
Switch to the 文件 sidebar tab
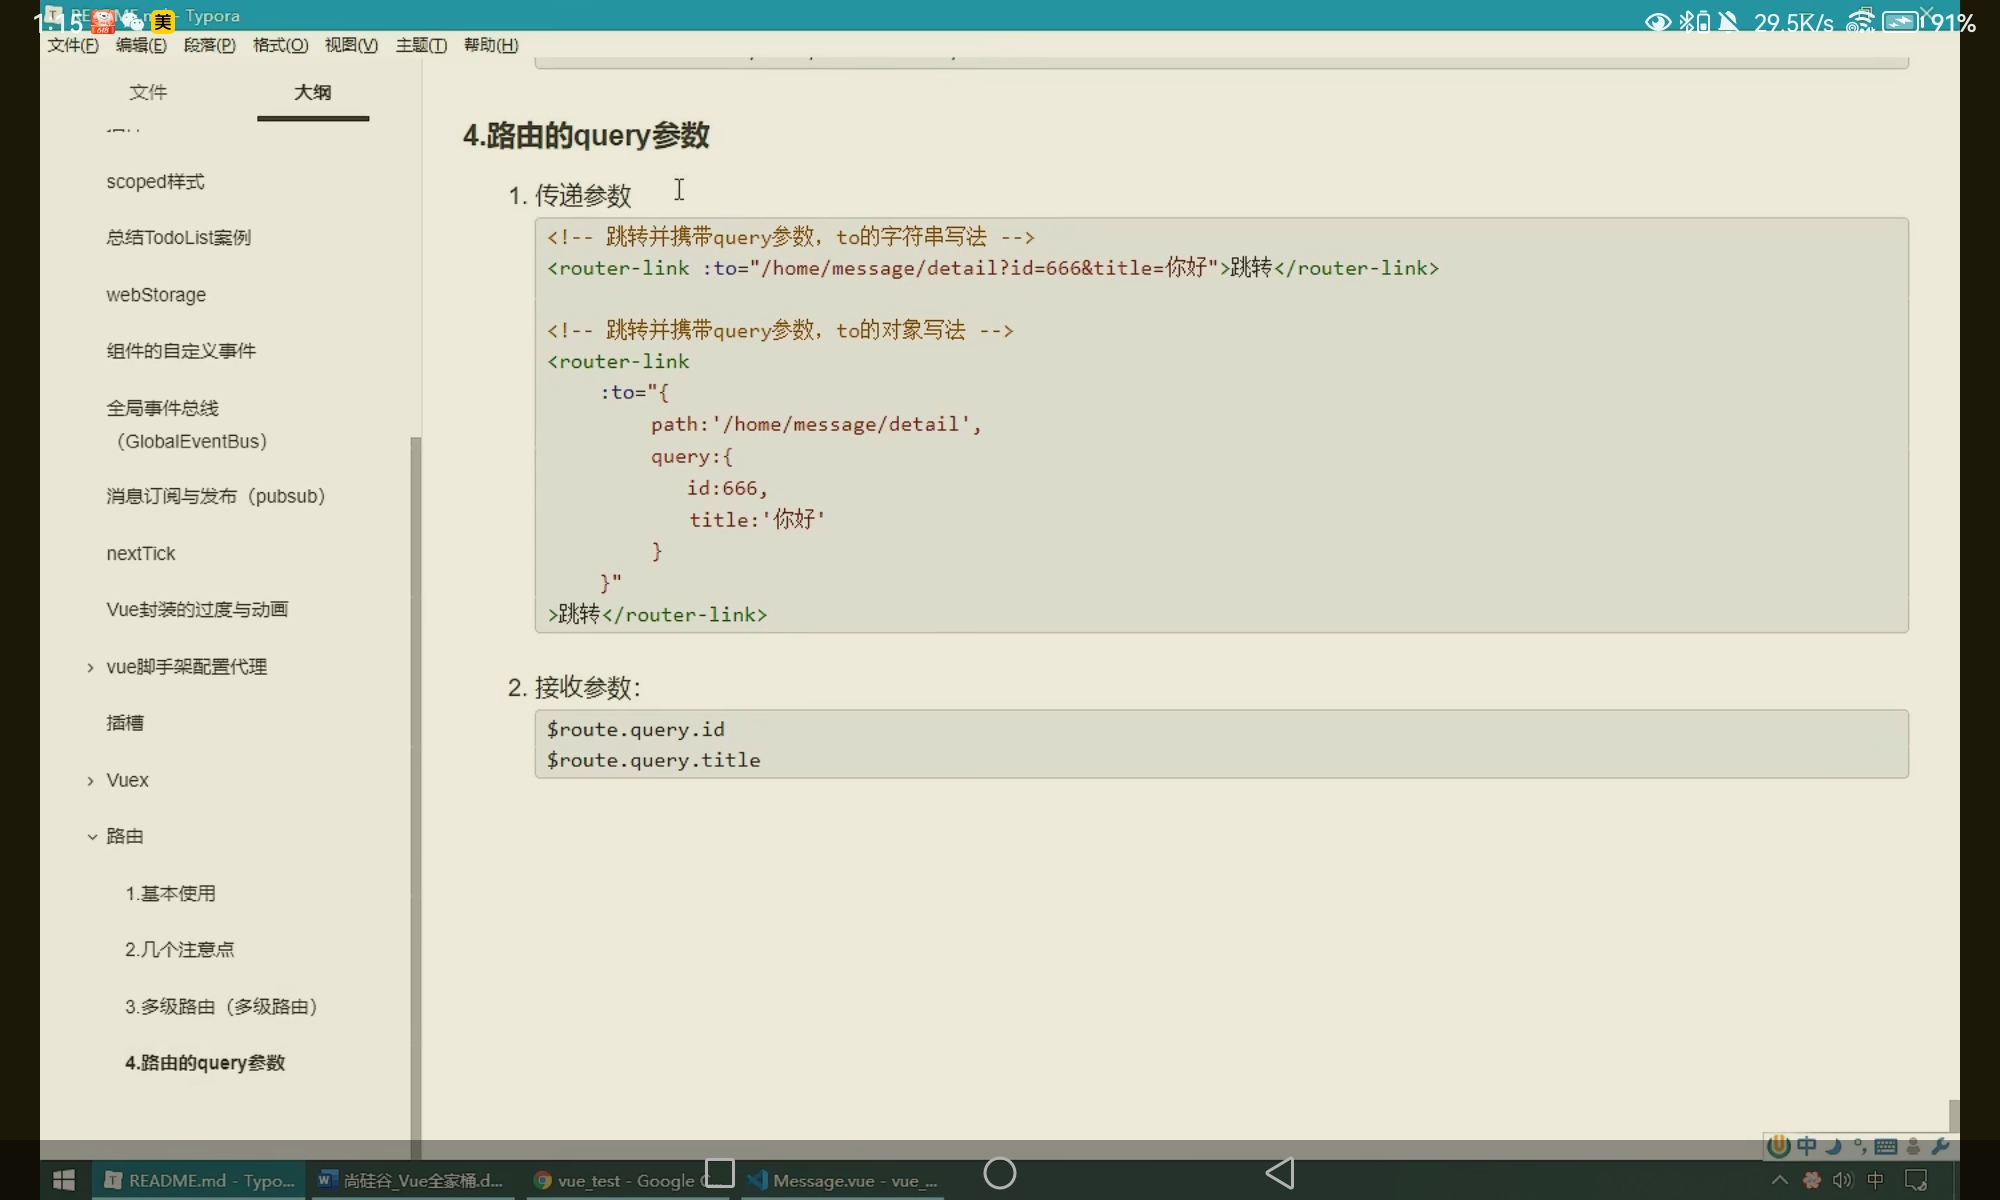coord(148,92)
